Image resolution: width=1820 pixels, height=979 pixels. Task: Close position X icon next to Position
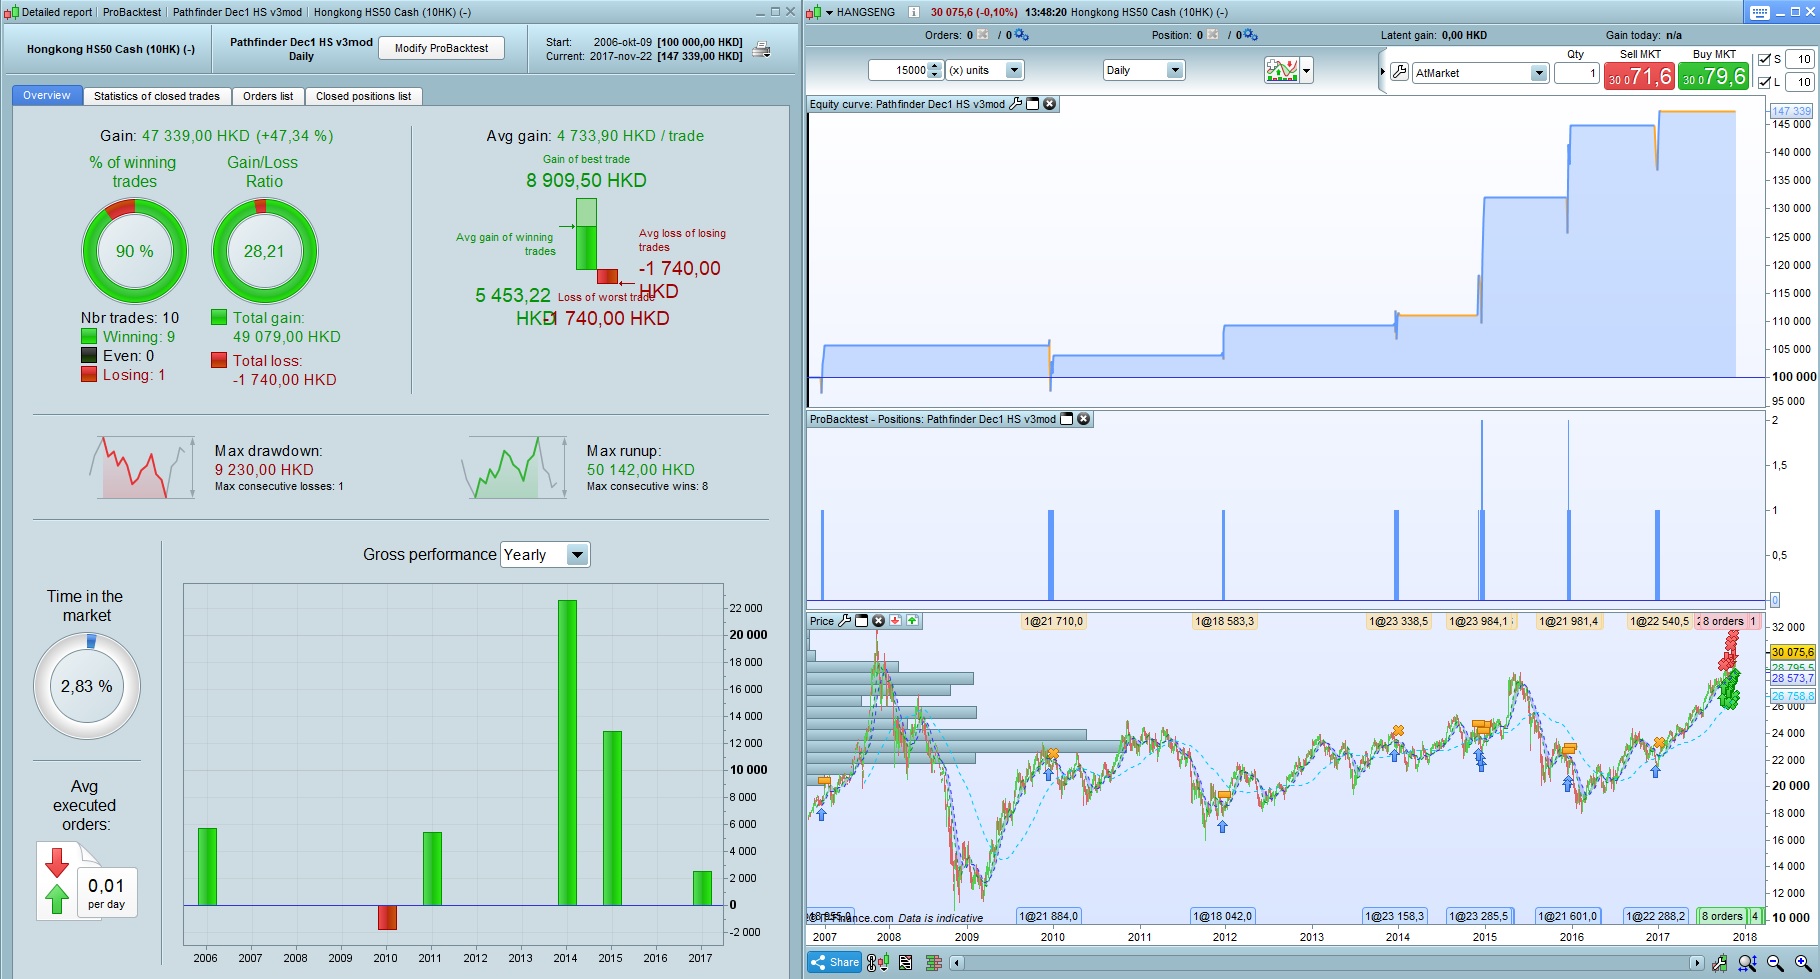pos(1212,35)
